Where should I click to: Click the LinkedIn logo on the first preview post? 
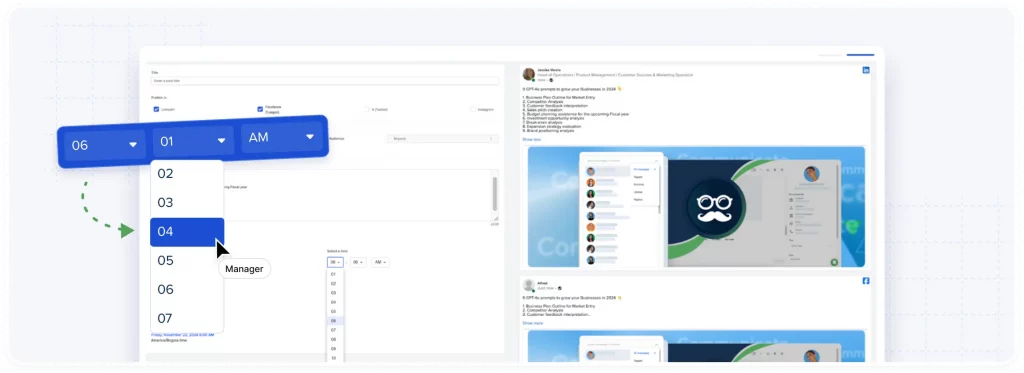click(866, 70)
